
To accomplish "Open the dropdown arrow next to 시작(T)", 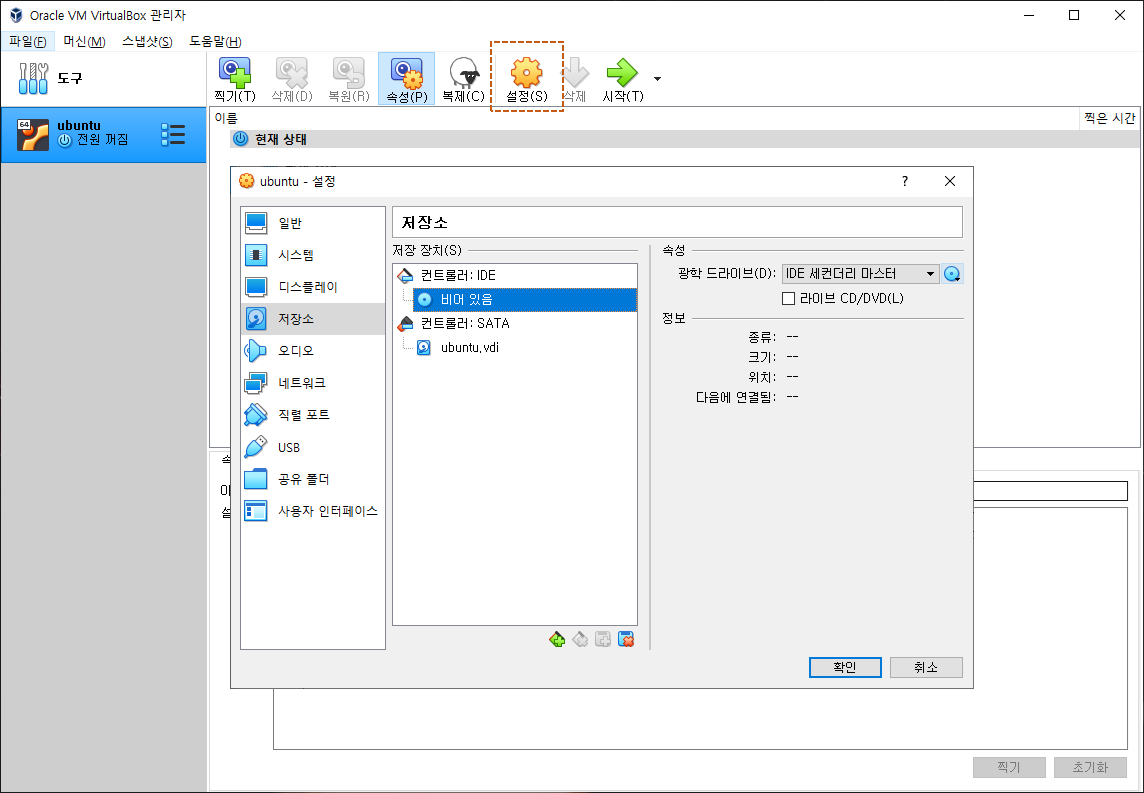I will (657, 79).
